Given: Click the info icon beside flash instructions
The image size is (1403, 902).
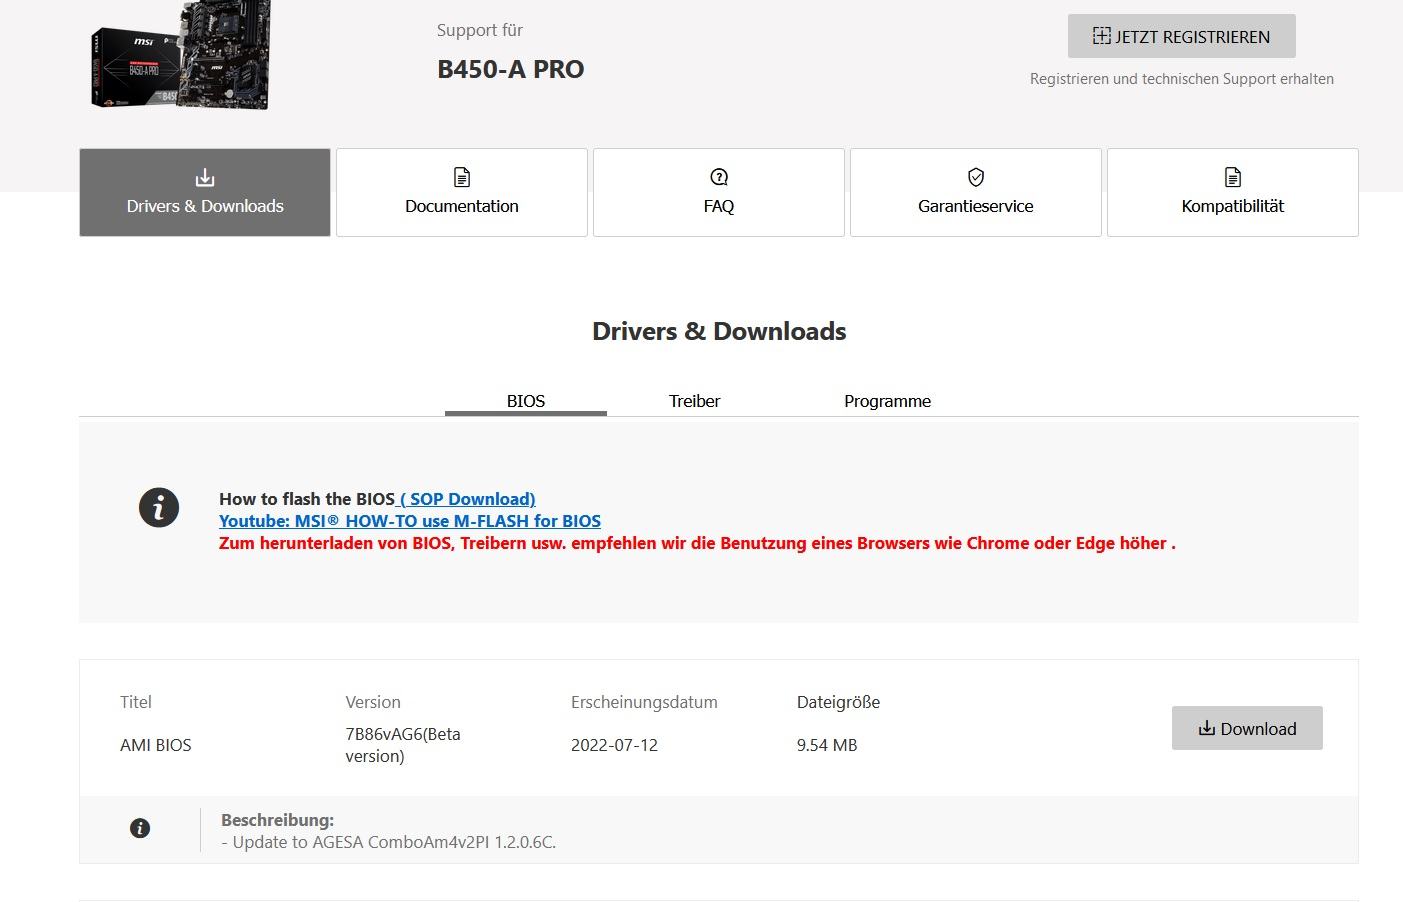Looking at the screenshot, I should 159,508.
